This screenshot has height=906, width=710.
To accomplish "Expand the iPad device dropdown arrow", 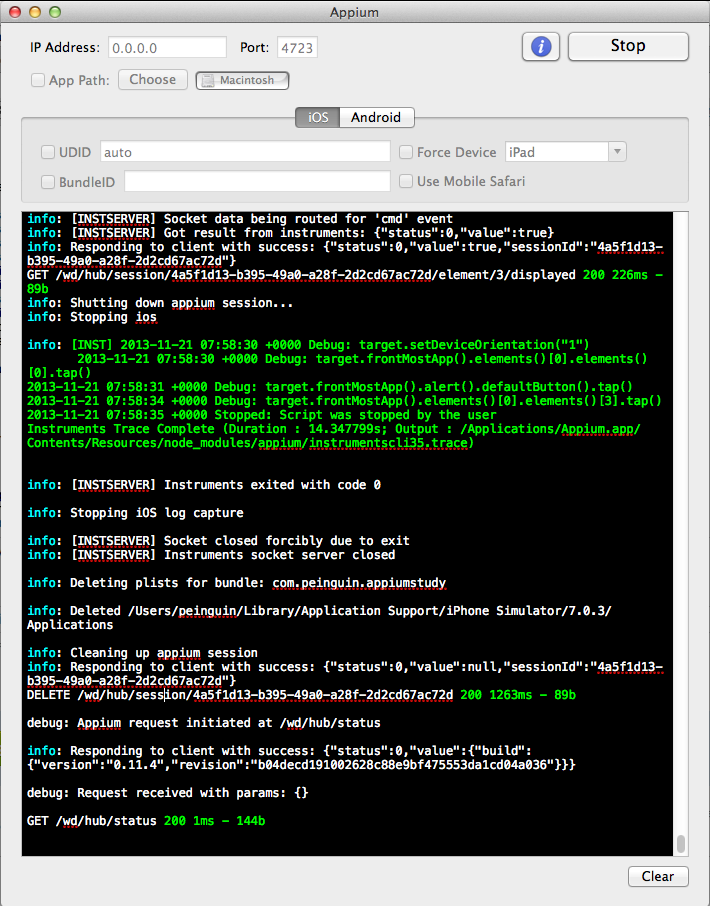I will pyautogui.click(x=617, y=152).
